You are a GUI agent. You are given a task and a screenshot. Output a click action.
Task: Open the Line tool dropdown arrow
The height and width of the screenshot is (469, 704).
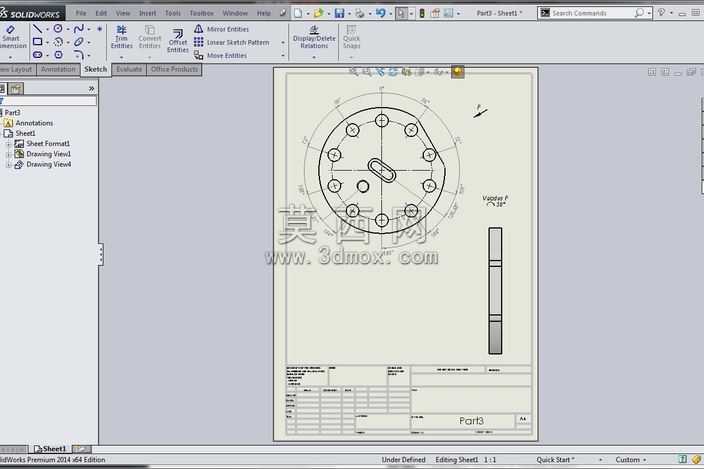pyautogui.click(x=47, y=29)
